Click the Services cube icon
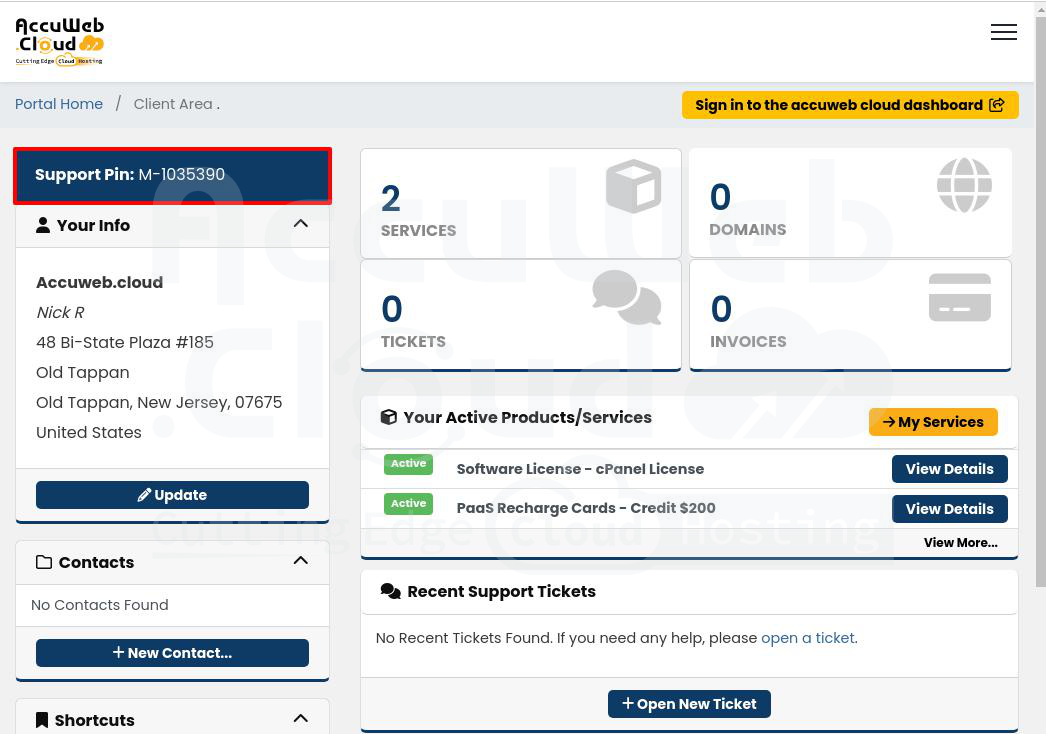The width and height of the screenshot is (1046, 734). pos(633,187)
